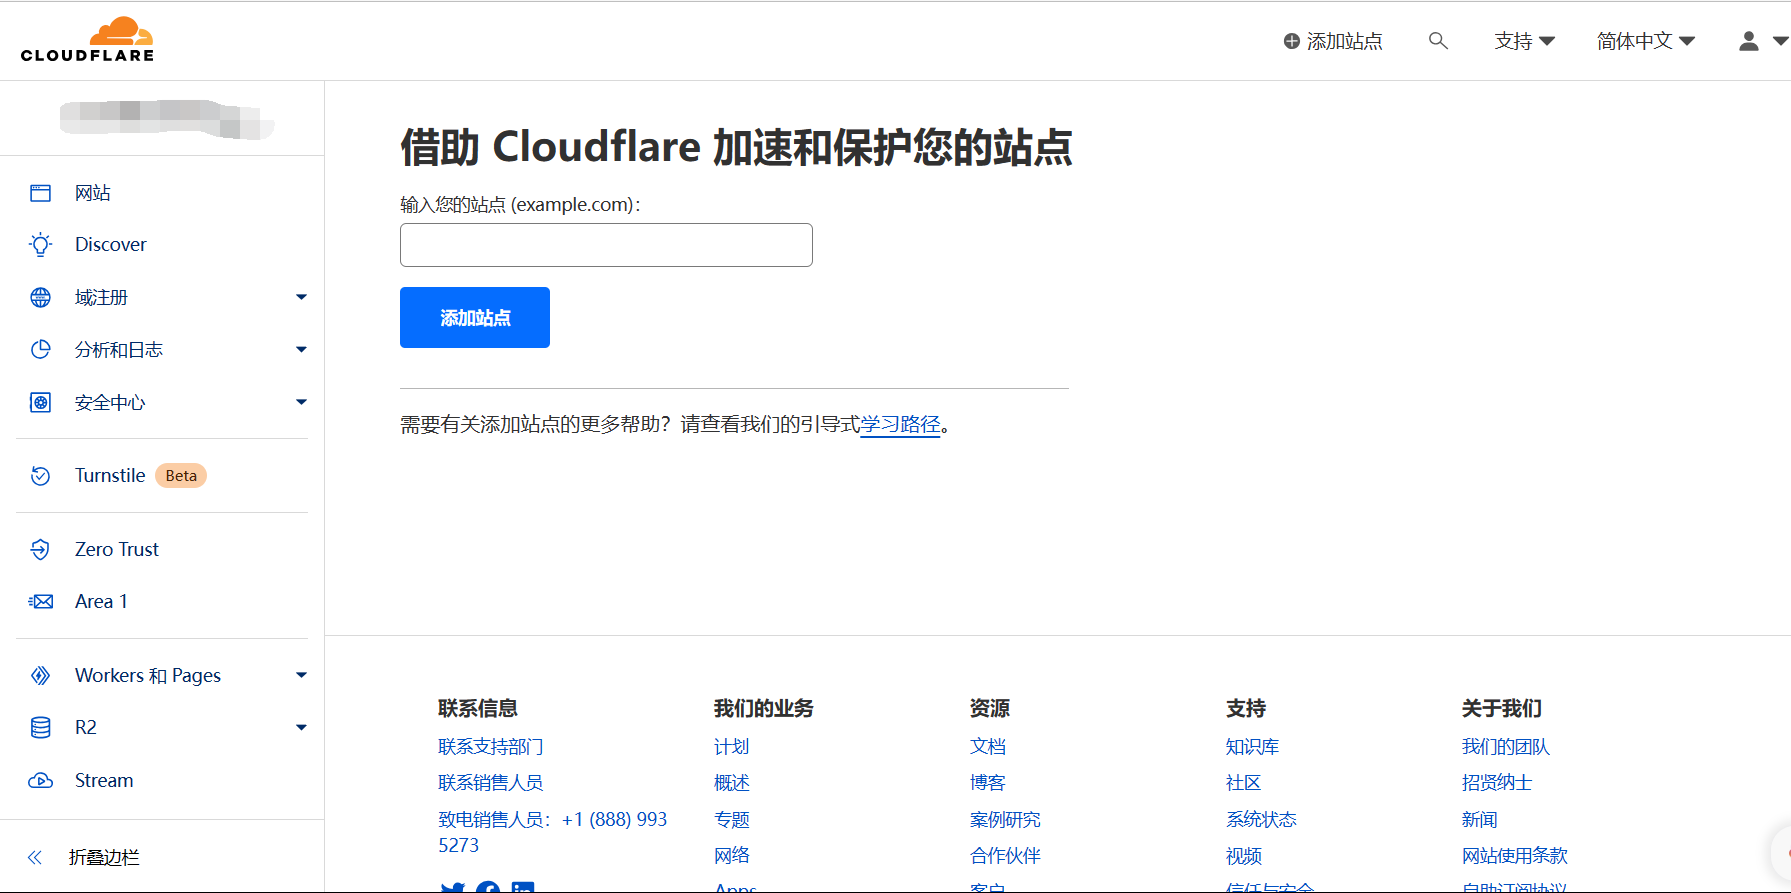
Task: Expand the 分析和日志 submenu arrow
Action: click(301, 349)
